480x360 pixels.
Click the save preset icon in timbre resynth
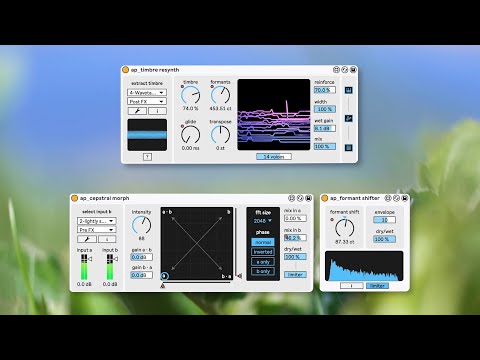click(353, 70)
